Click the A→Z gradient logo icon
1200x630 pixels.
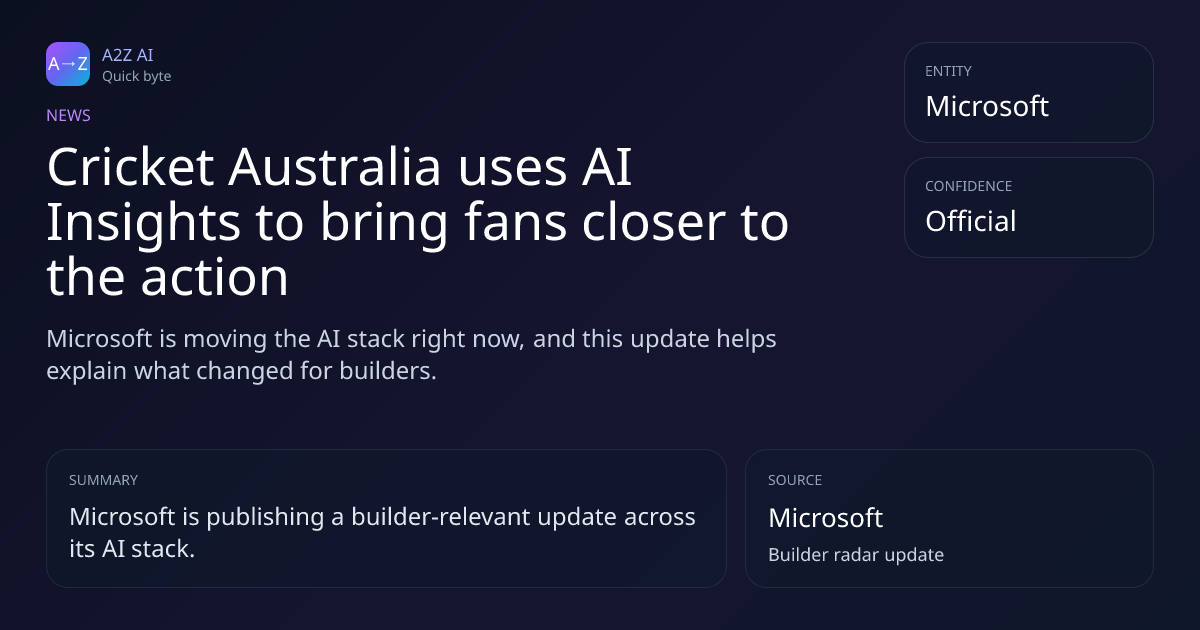[68, 64]
